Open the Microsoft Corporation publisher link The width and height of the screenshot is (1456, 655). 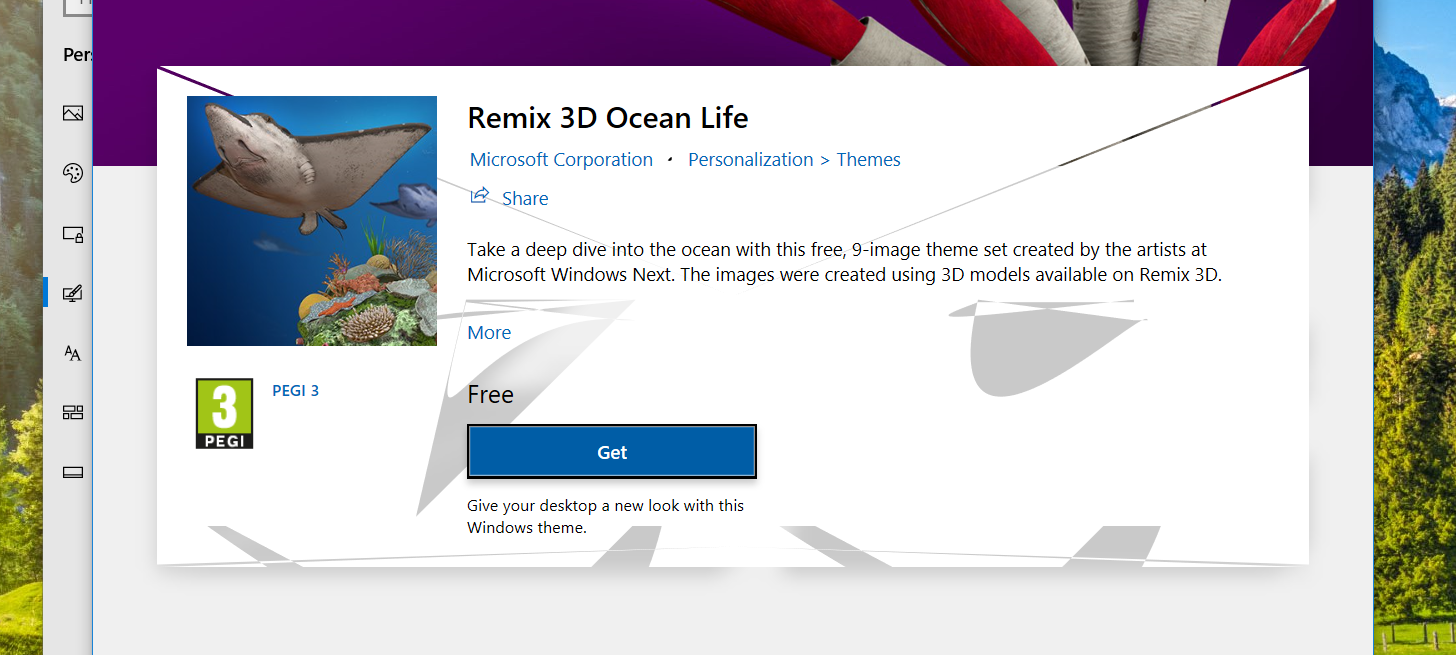pyautogui.click(x=561, y=160)
